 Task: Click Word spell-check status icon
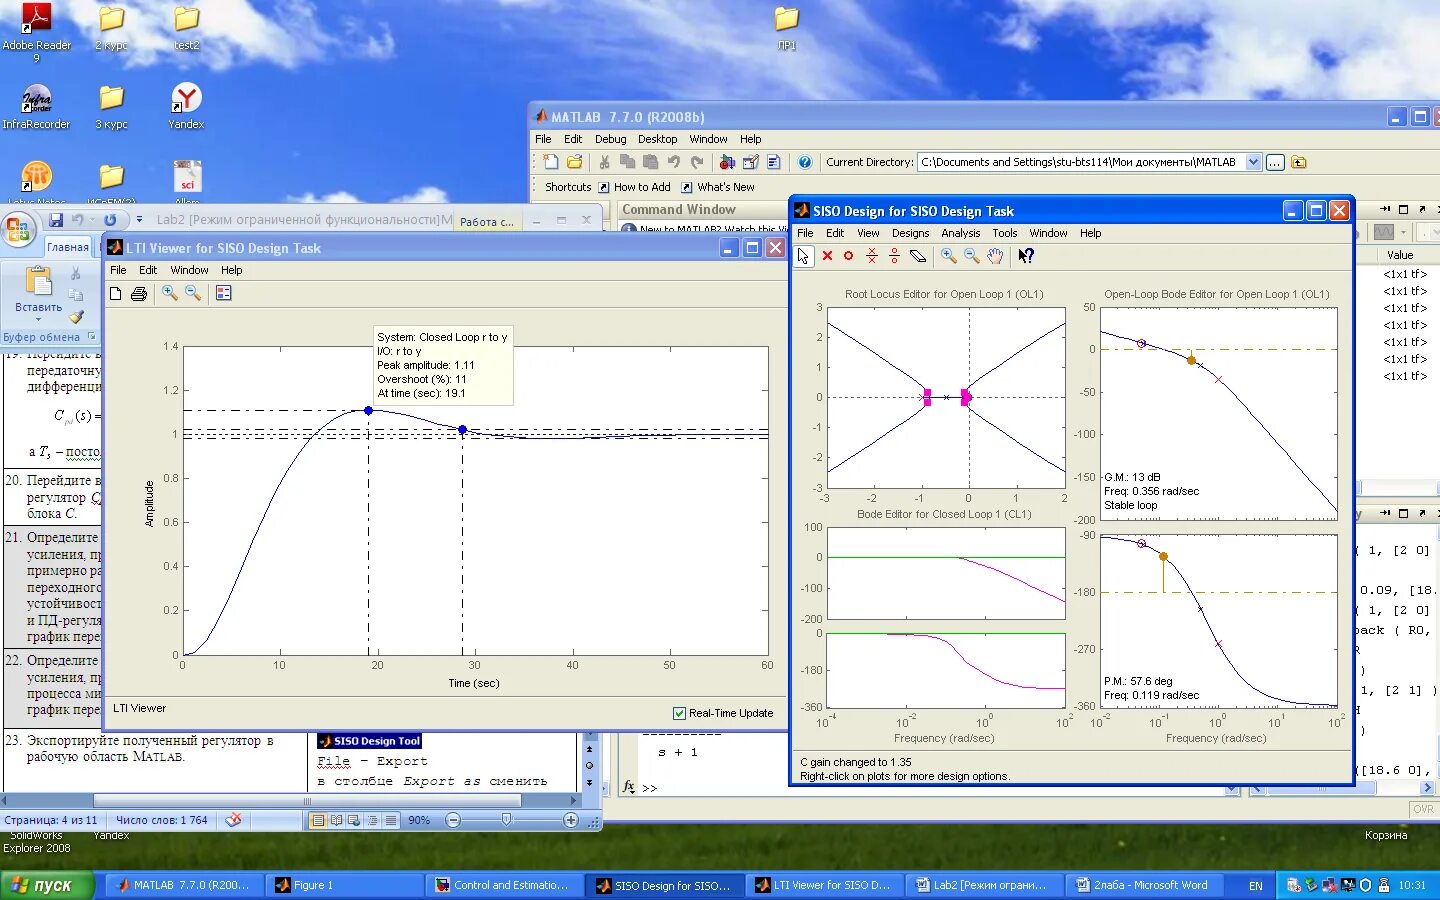[233, 820]
